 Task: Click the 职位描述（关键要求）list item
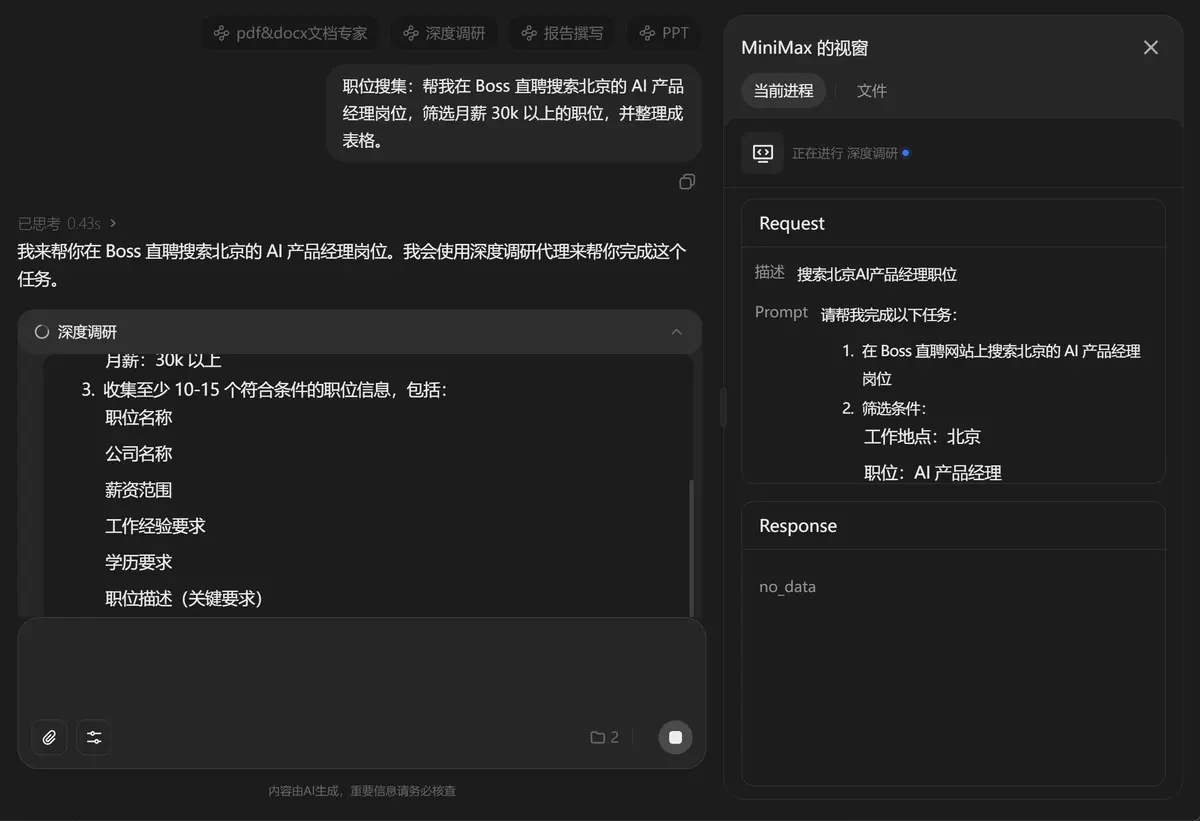click(184, 598)
